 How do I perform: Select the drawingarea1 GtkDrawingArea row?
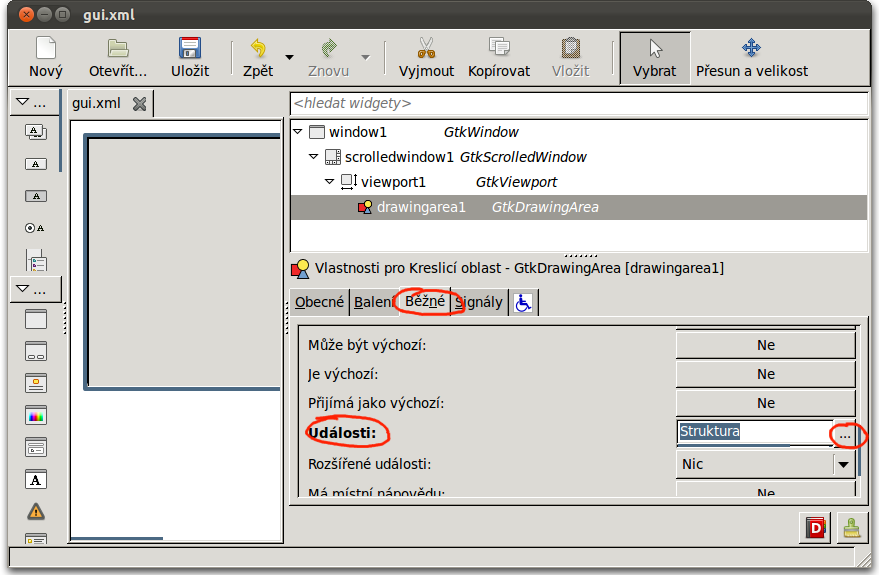click(x=579, y=207)
